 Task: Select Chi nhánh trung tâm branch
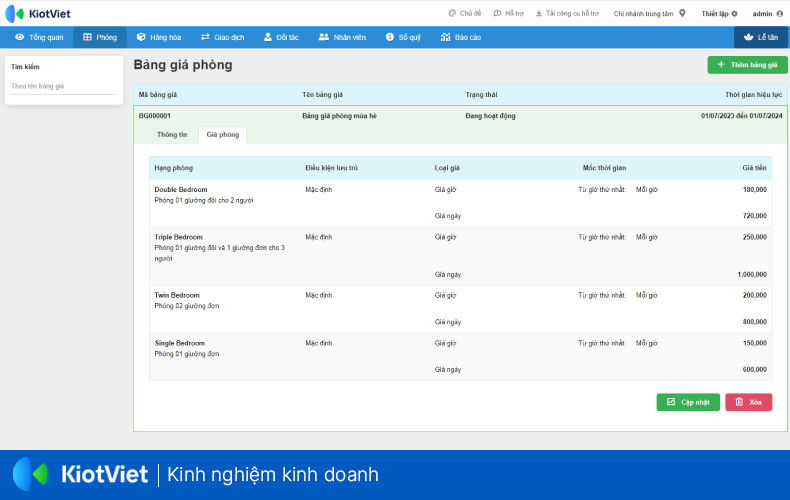(x=643, y=14)
